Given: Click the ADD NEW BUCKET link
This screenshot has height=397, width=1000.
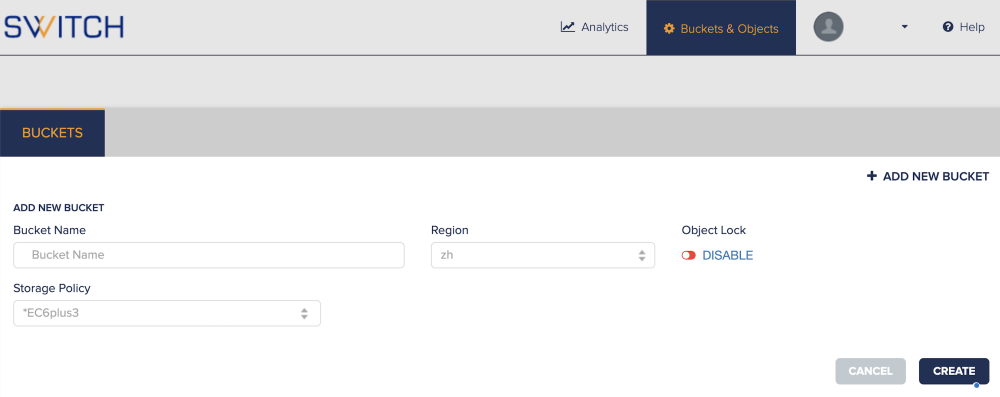Looking at the screenshot, I should (x=928, y=176).
